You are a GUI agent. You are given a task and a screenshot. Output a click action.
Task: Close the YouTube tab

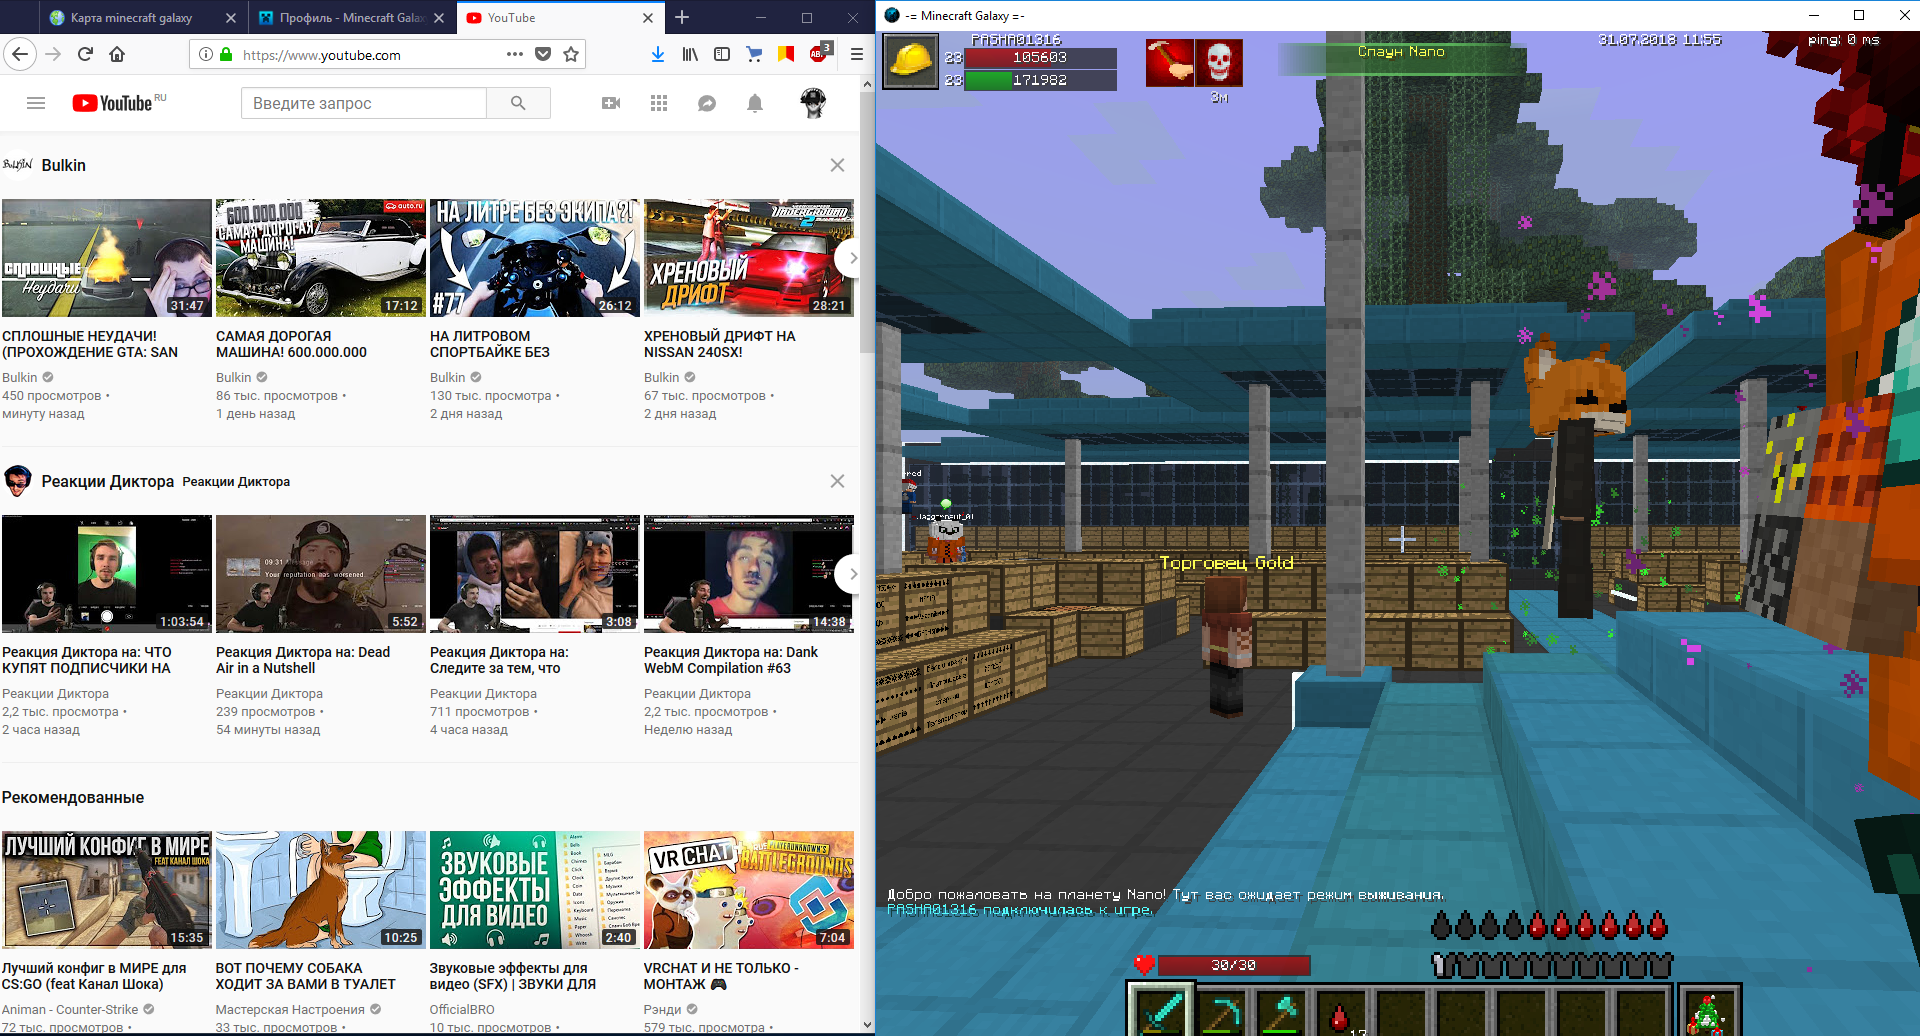point(648,18)
